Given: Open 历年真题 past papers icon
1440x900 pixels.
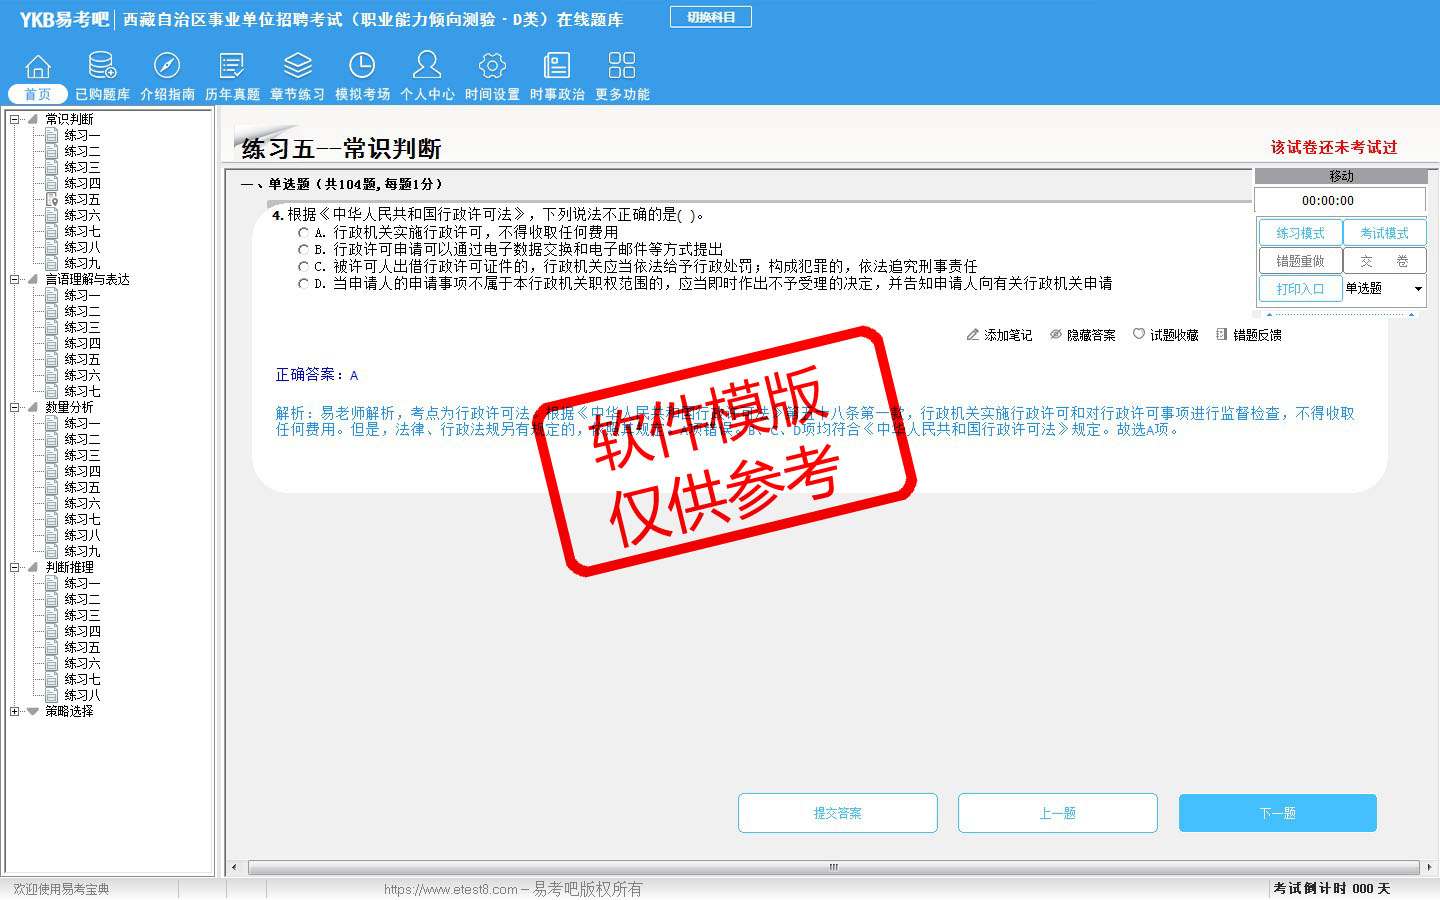Looking at the screenshot, I should click(x=232, y=66).
